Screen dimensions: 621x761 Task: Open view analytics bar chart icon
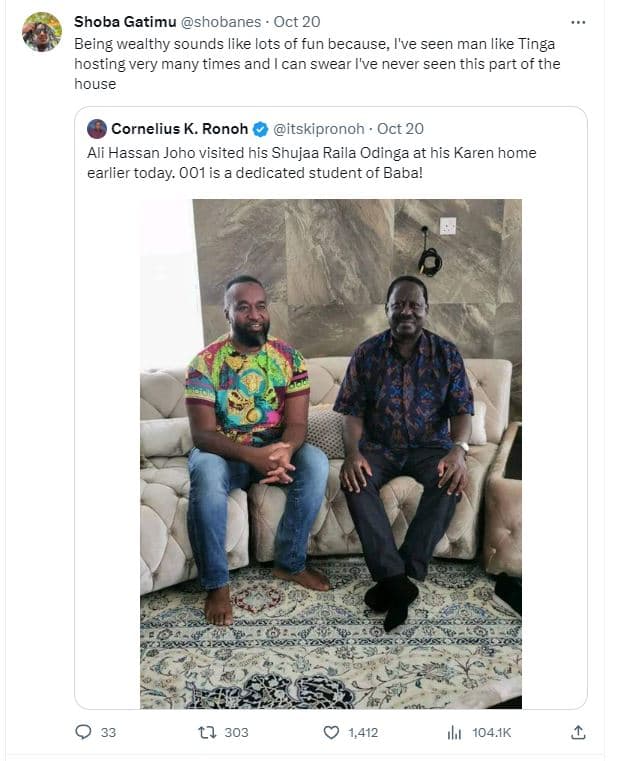(x=454, y=733)
